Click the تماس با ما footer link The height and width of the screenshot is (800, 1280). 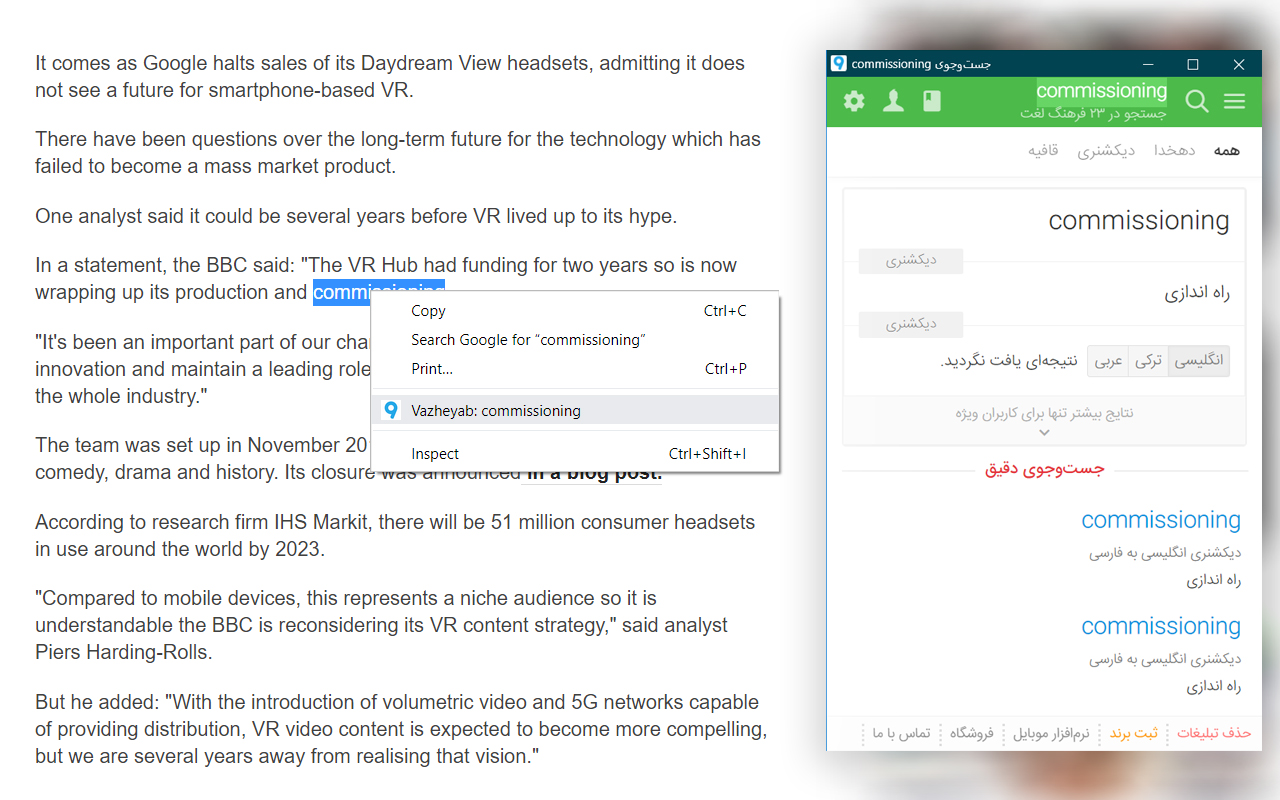[901, 733]
